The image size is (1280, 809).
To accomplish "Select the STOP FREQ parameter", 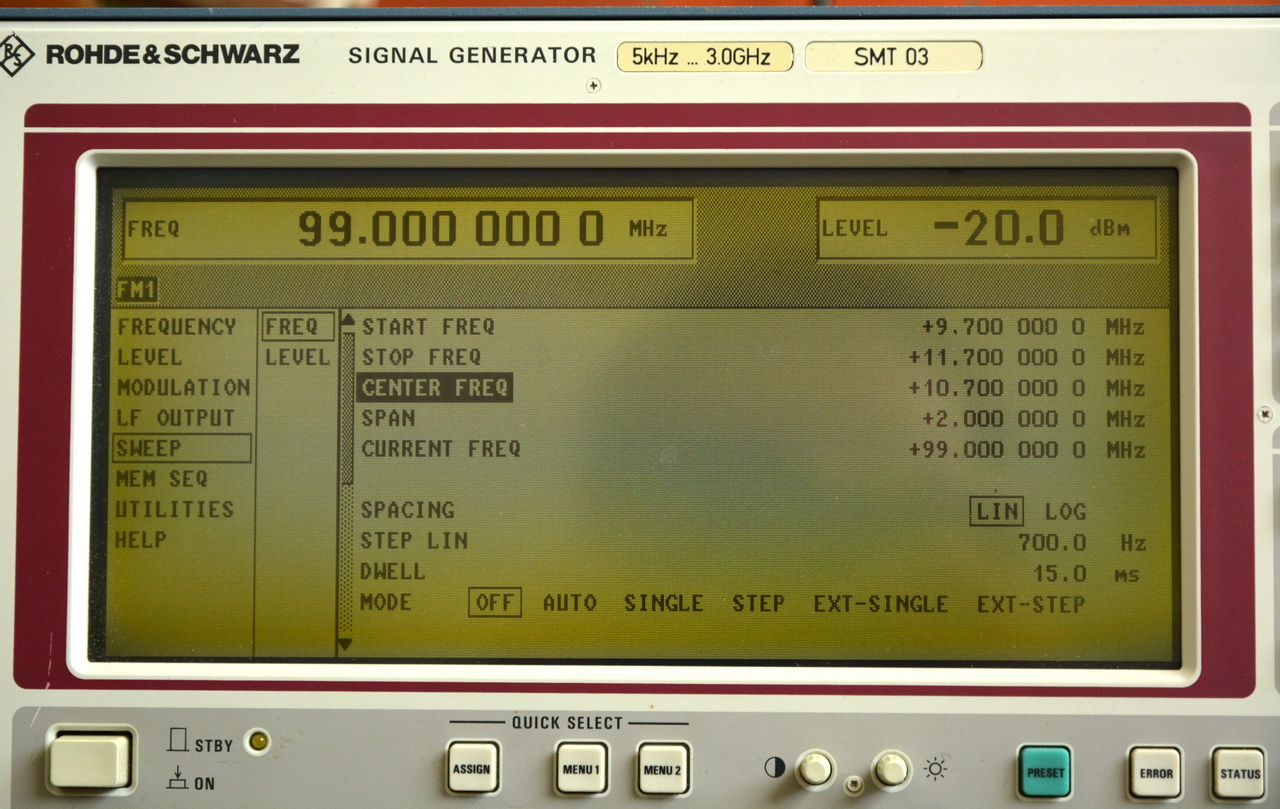I will pyautogui.click(x=421, y=357).
